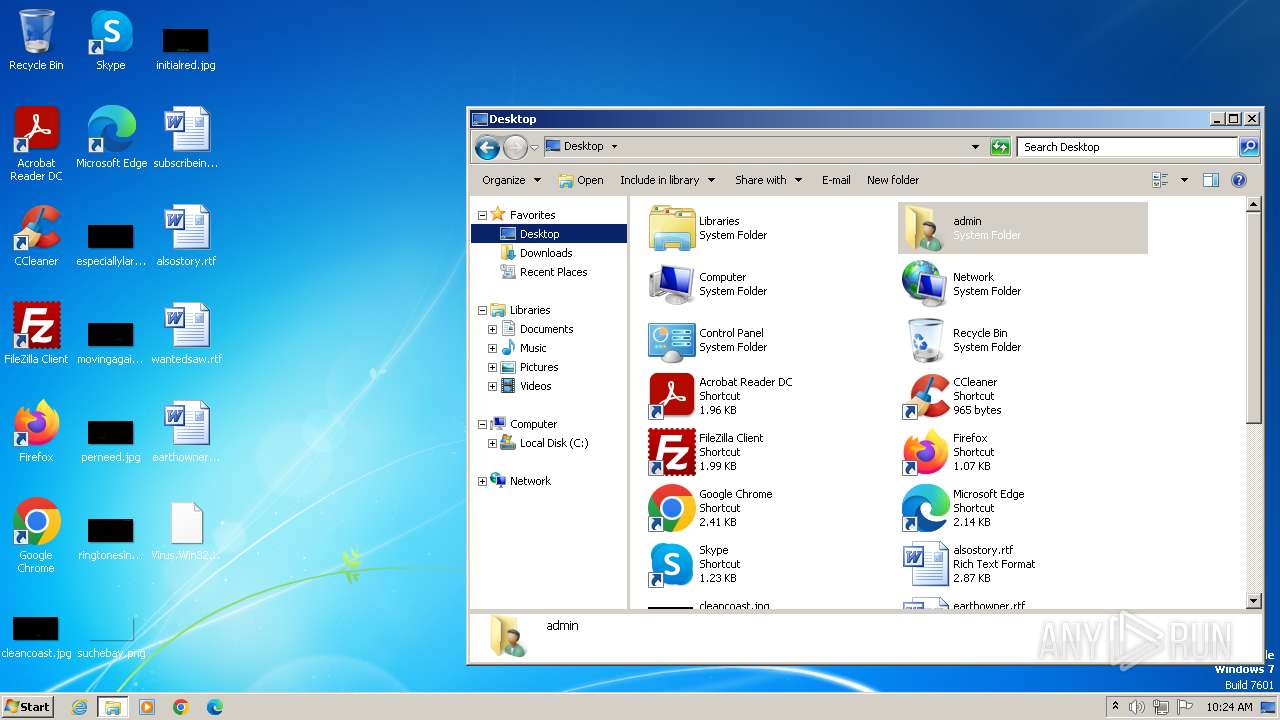Launch the FileZilla Client desktop shortcut

coord(36,334)
